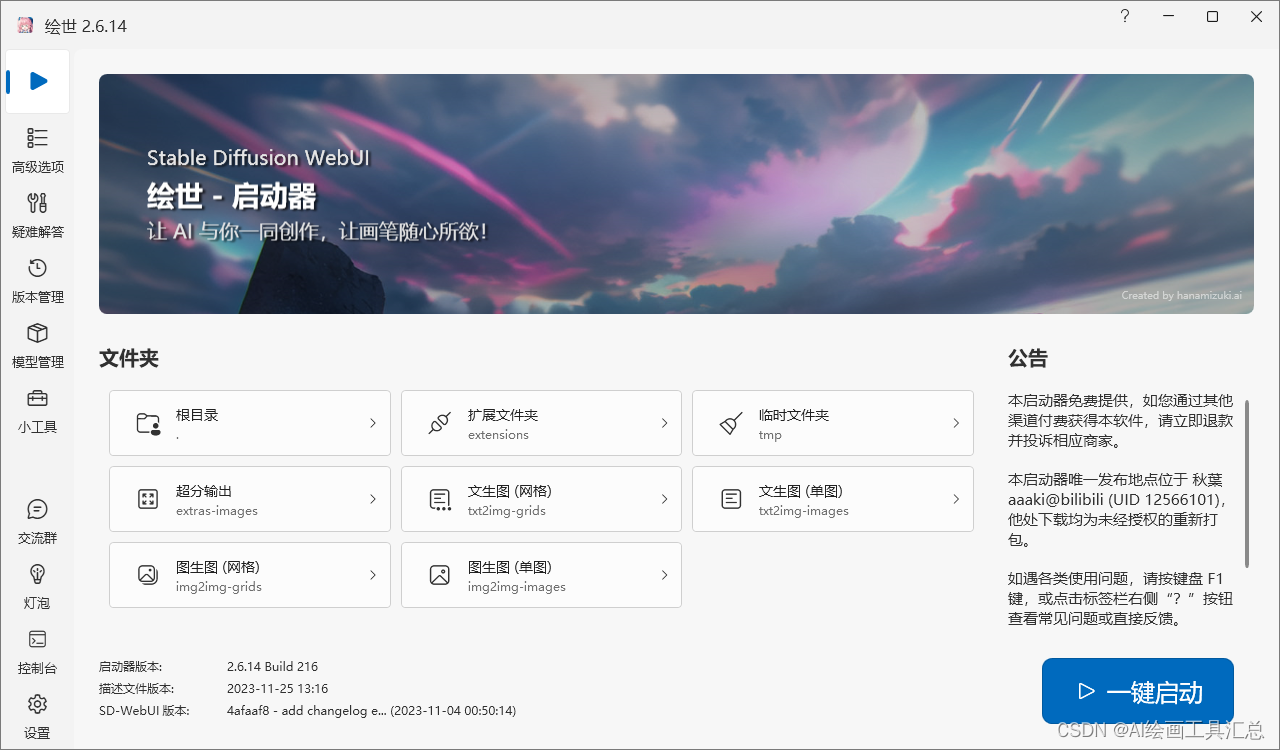Image resolution: width=1280 pixels, height=750 pixels.
Task: Open img2img-grids folder
Action: [250, 575]
